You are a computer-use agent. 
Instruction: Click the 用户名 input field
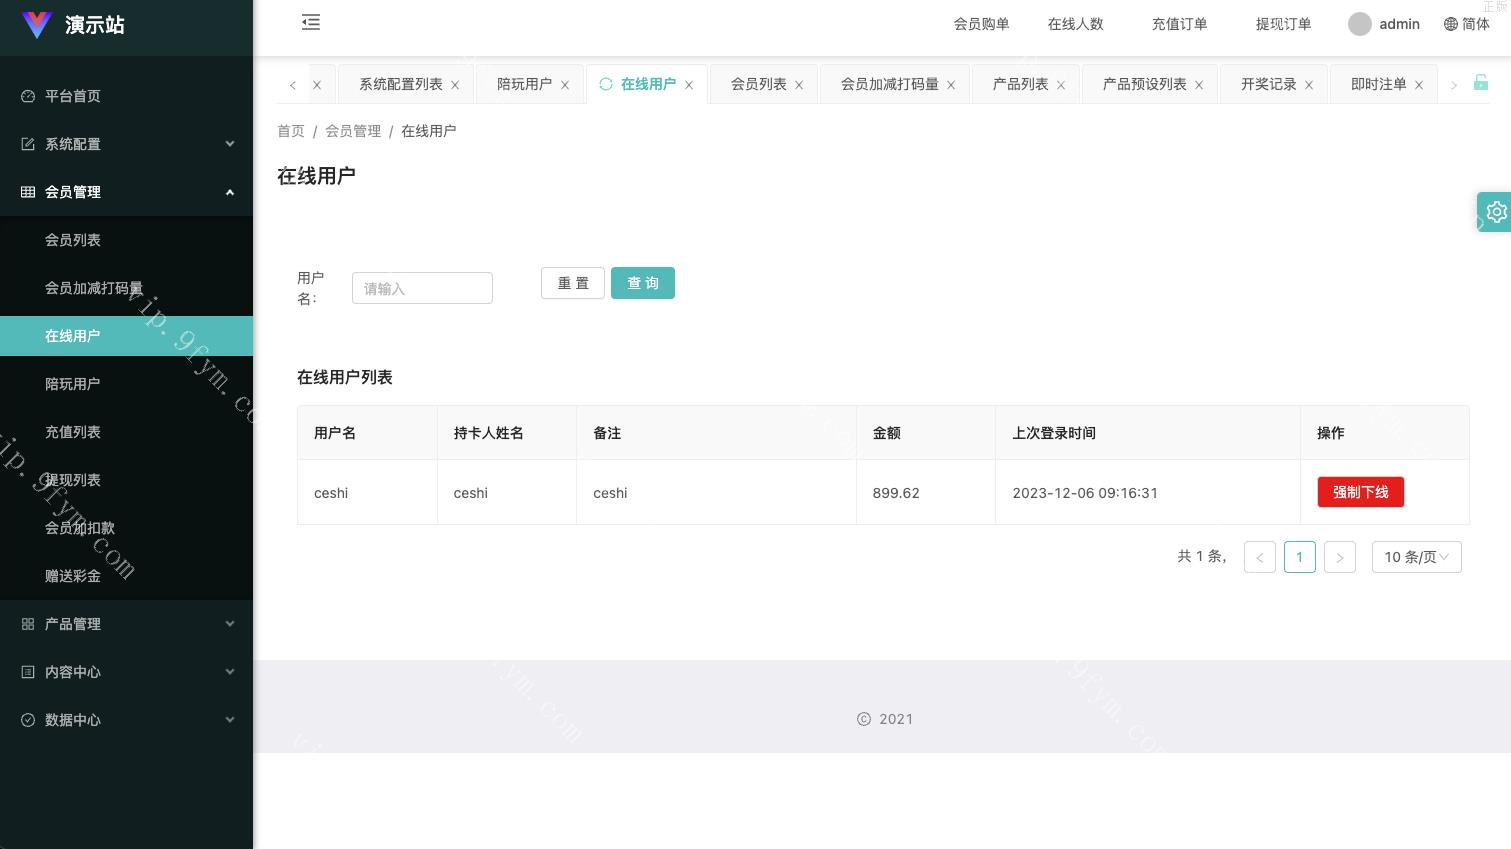point(422,288)
